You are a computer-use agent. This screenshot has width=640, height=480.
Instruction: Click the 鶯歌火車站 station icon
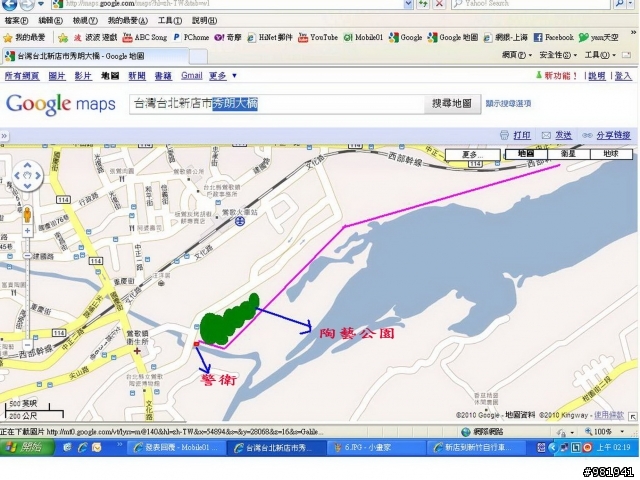(240, 221)
